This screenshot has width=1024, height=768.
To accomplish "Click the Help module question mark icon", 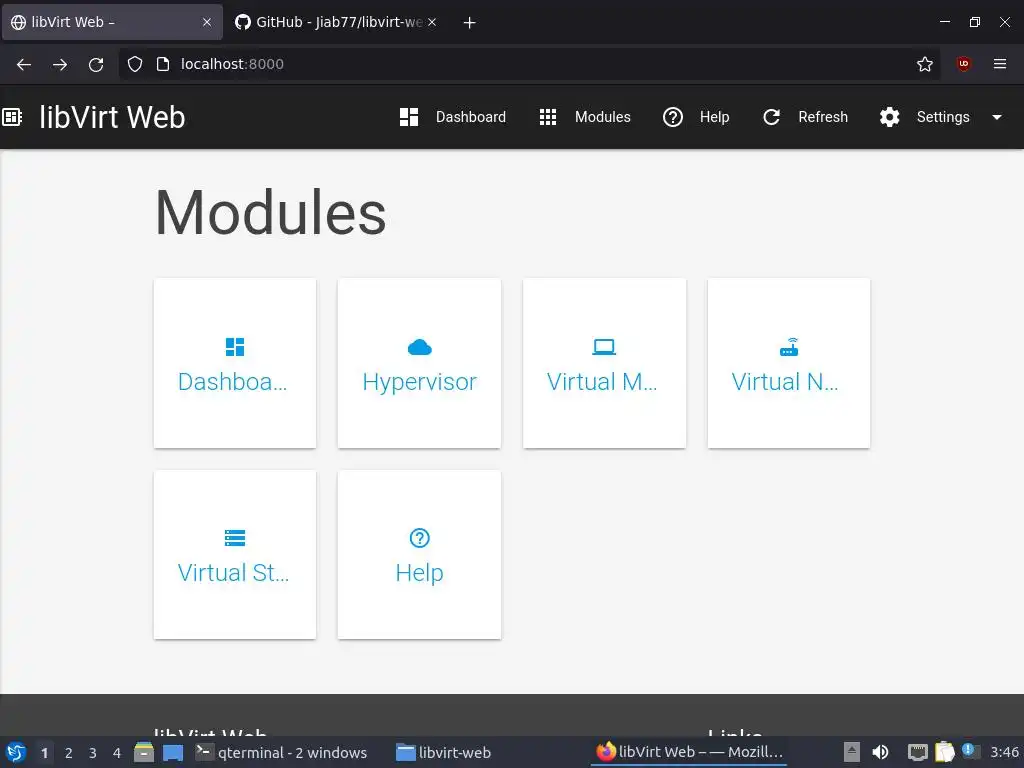I will point(419,538).
